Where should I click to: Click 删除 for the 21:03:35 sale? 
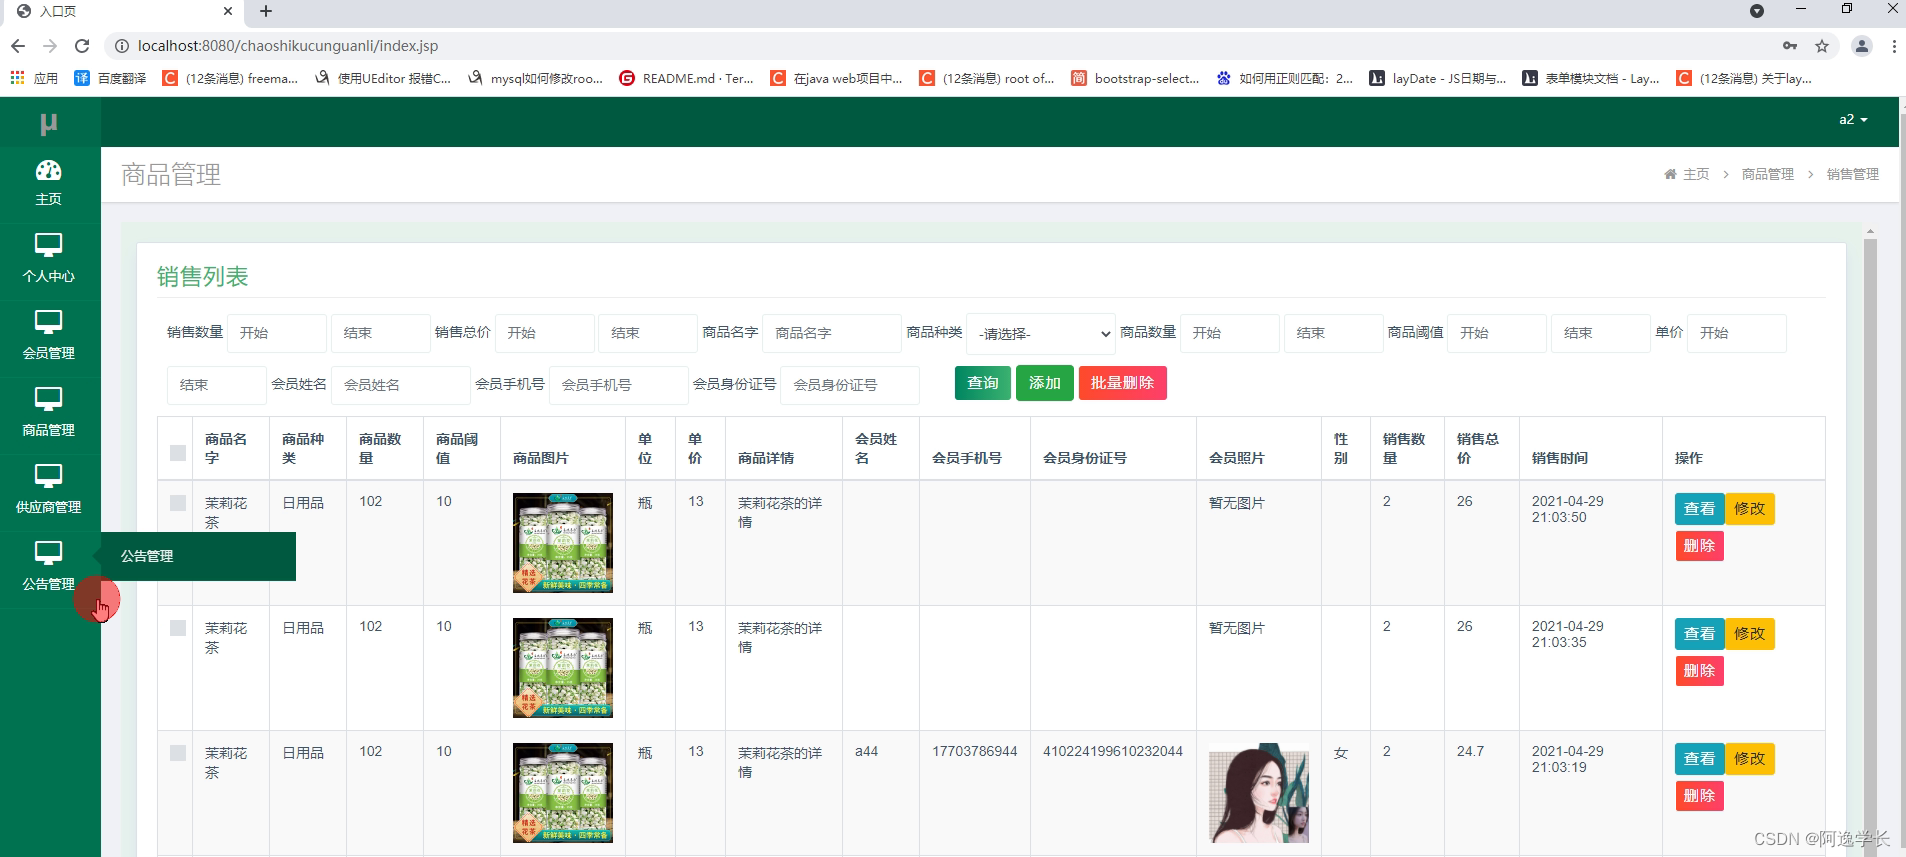coord(1699,671)
